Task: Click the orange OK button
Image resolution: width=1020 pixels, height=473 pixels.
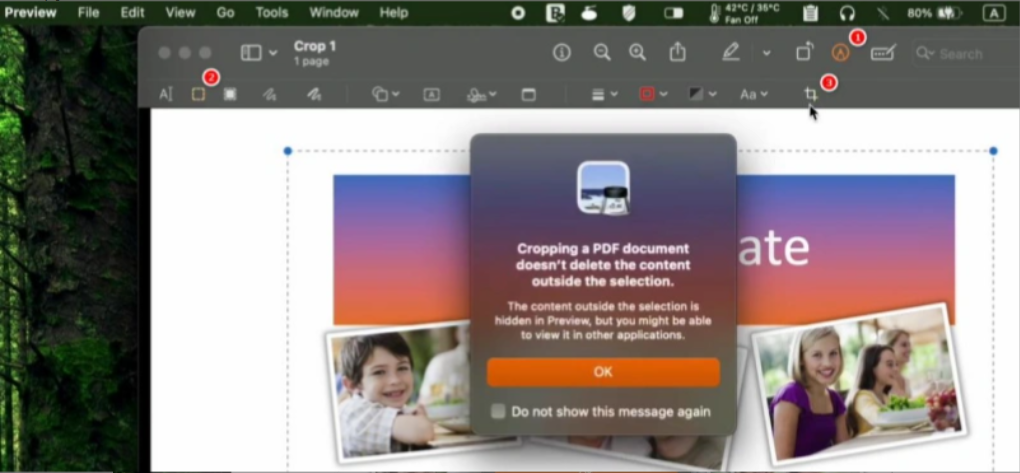Action: [603, 372]
